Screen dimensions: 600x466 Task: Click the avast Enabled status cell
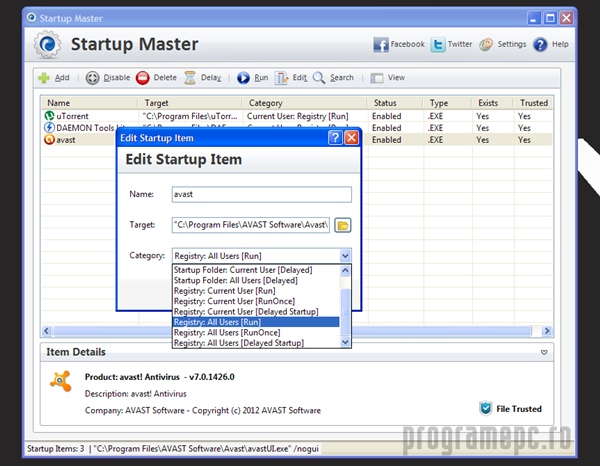coord(386,140)
